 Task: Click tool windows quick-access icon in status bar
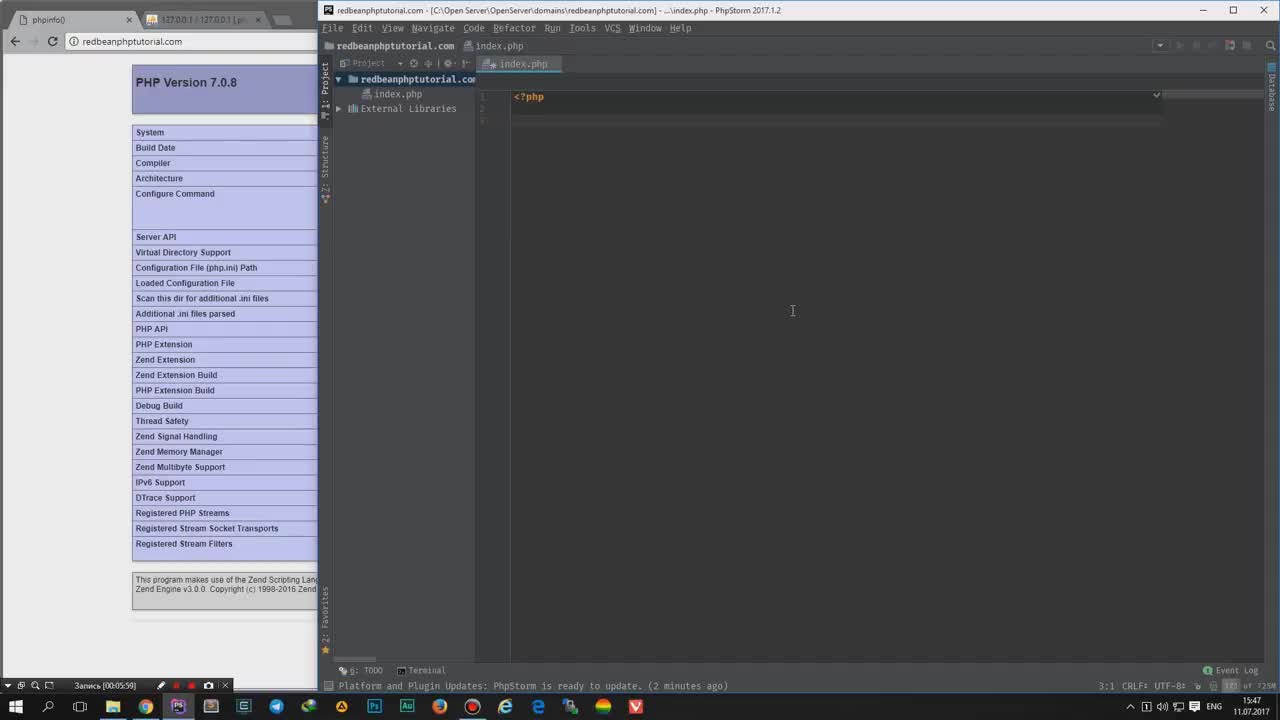(x=328, y=686)
